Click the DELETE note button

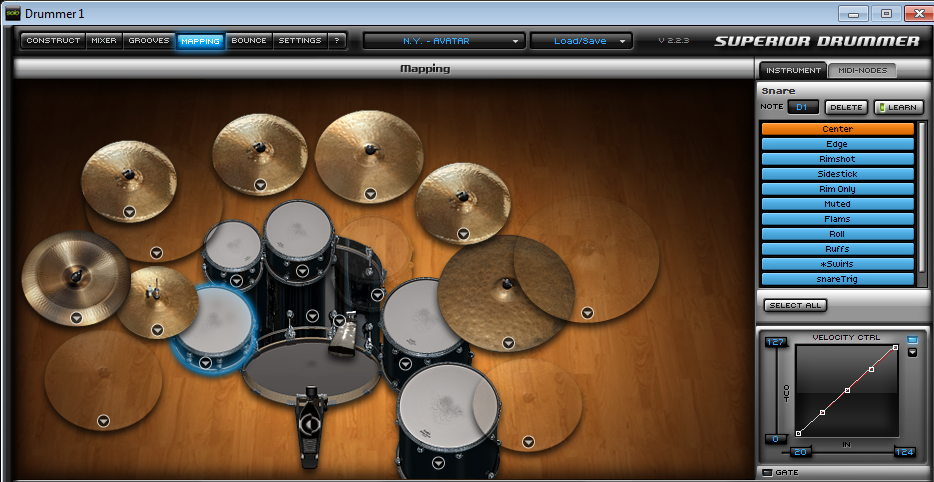pos(846,108)
